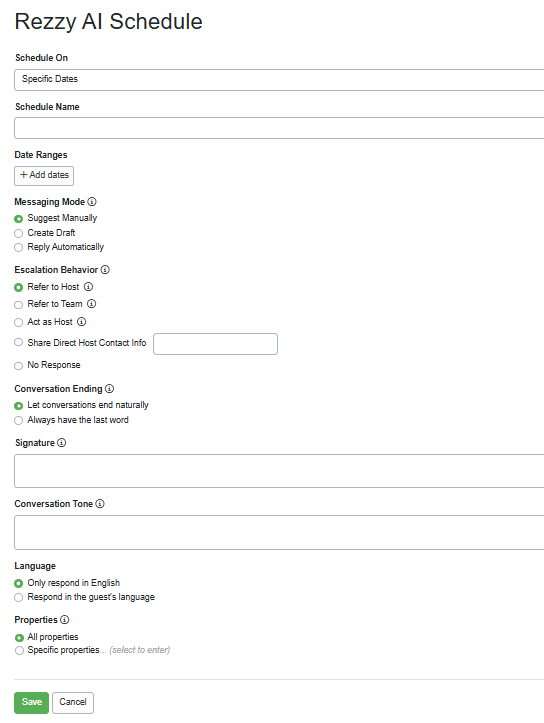The image size is (544, 723).
Task: Click the Add dates button
Action: [44, 176]
